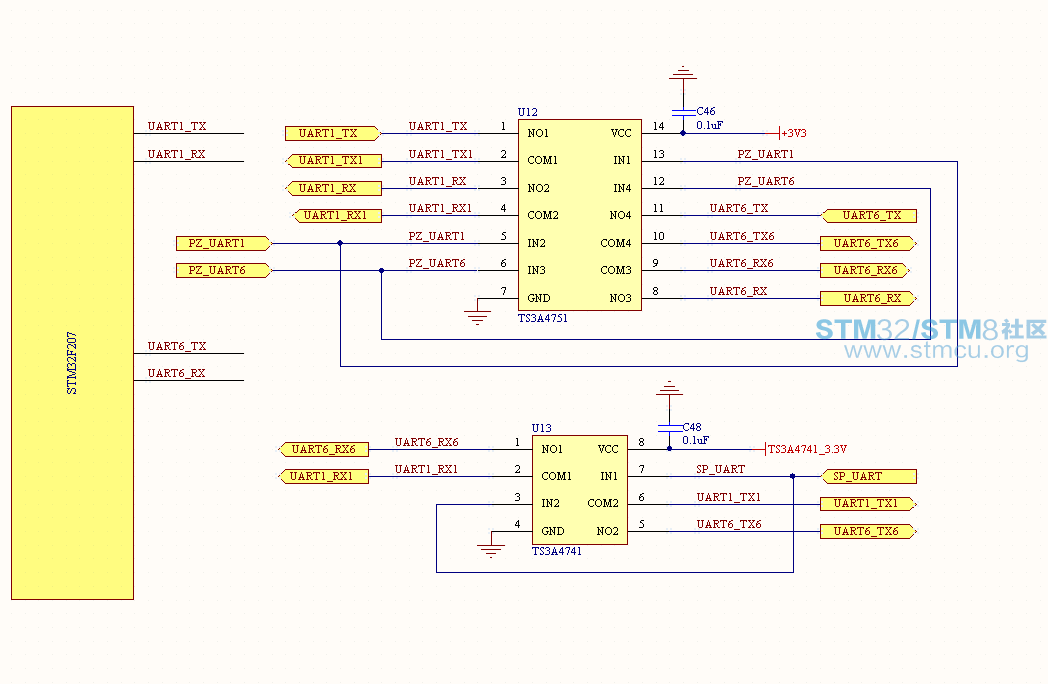Click the 0.1uF value of capacitor C46
1048x684 pixels.
709,125
